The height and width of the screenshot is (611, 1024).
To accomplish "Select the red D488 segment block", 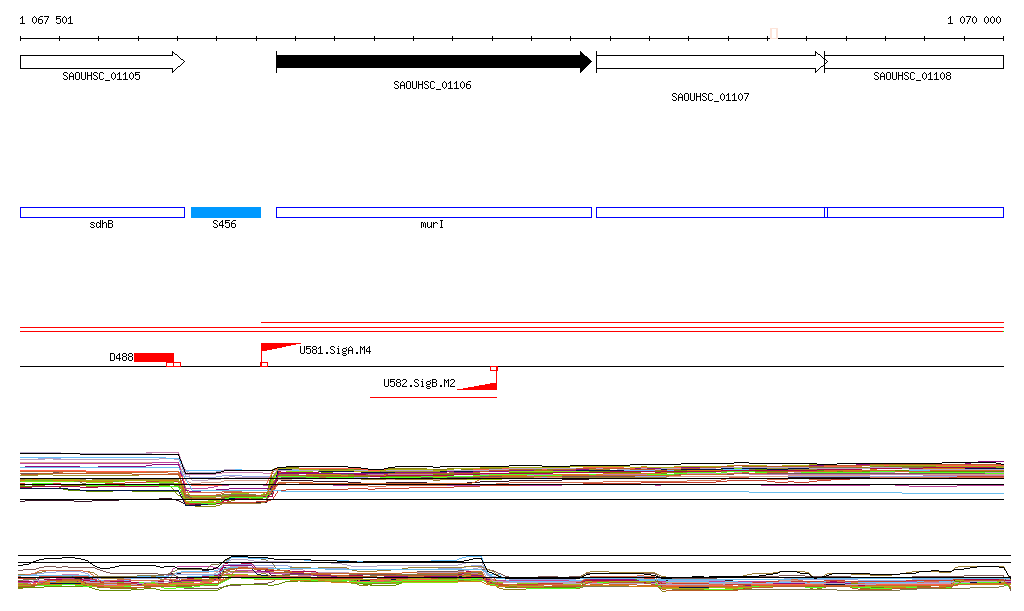I will (x=154, y=357).
